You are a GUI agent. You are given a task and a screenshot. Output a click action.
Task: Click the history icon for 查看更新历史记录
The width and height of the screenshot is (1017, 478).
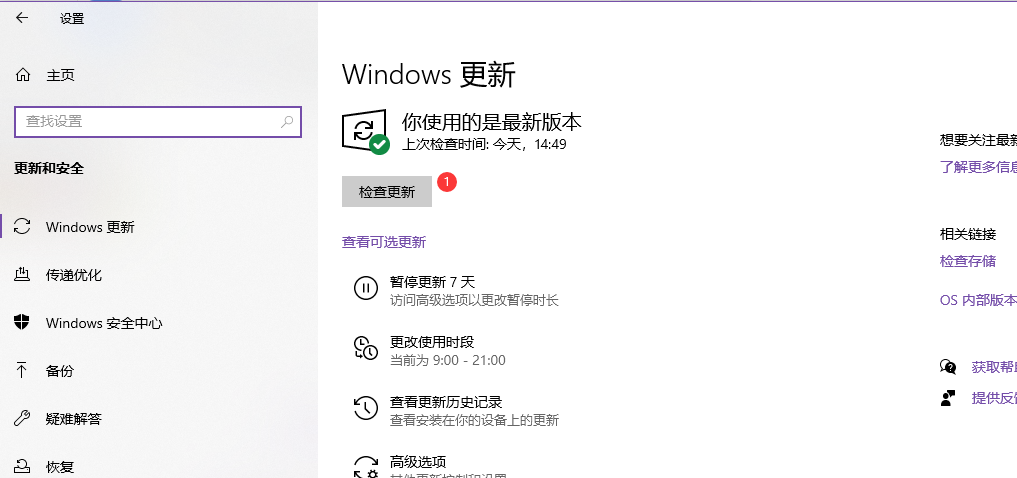pos(366,407)
